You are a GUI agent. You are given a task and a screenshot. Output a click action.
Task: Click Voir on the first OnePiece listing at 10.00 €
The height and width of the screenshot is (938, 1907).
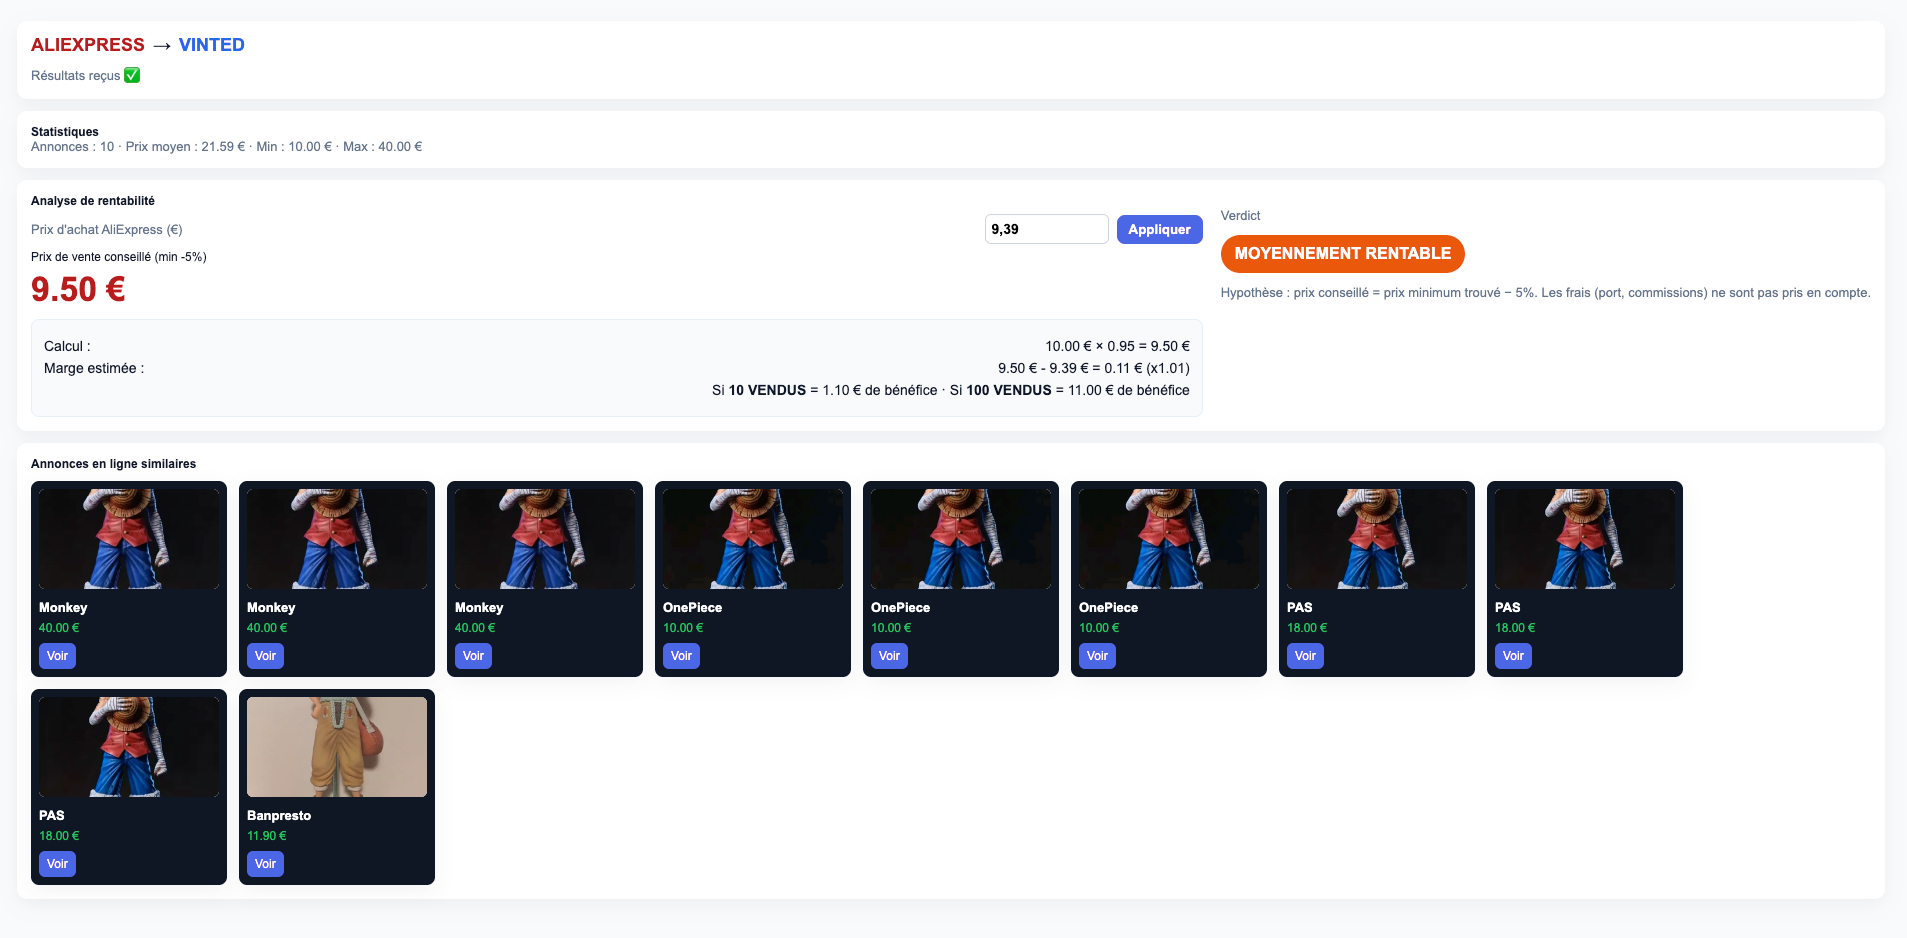pos(681,656)
